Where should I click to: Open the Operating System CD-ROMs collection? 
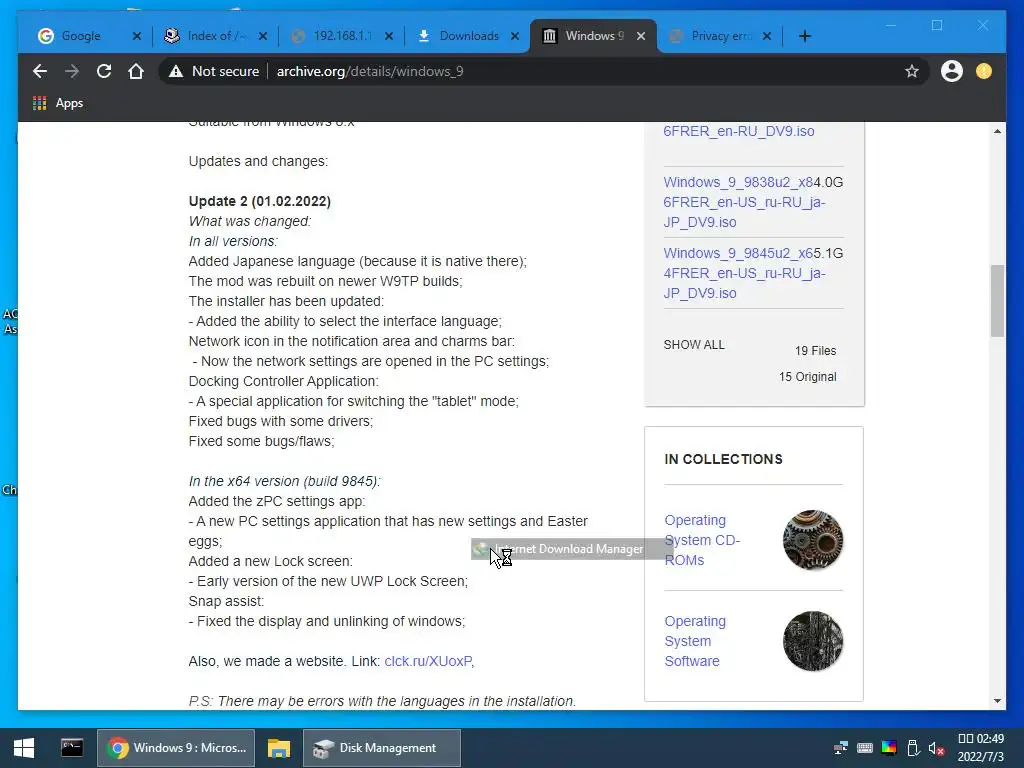coord(701,540)
